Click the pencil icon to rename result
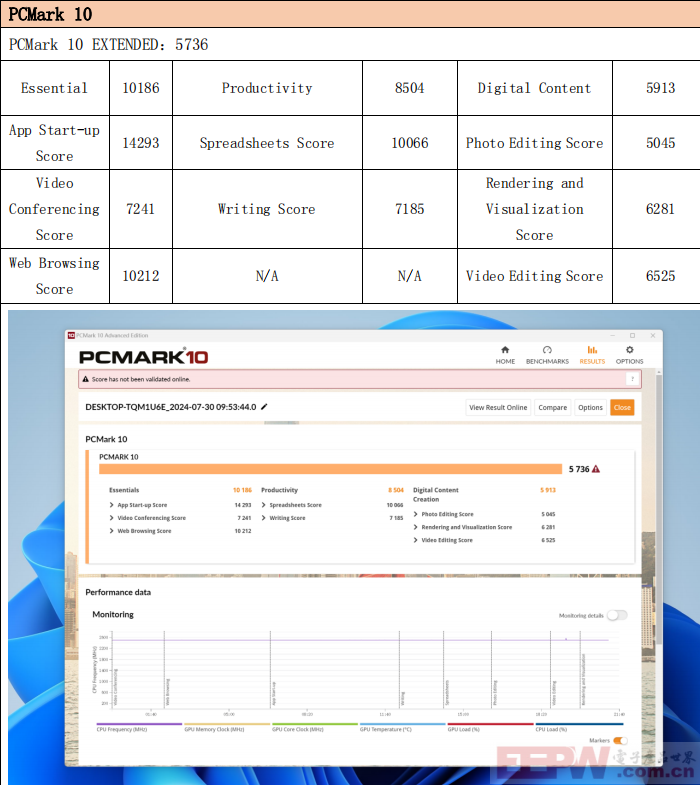700x785 pixels. [x=264, y=407]
